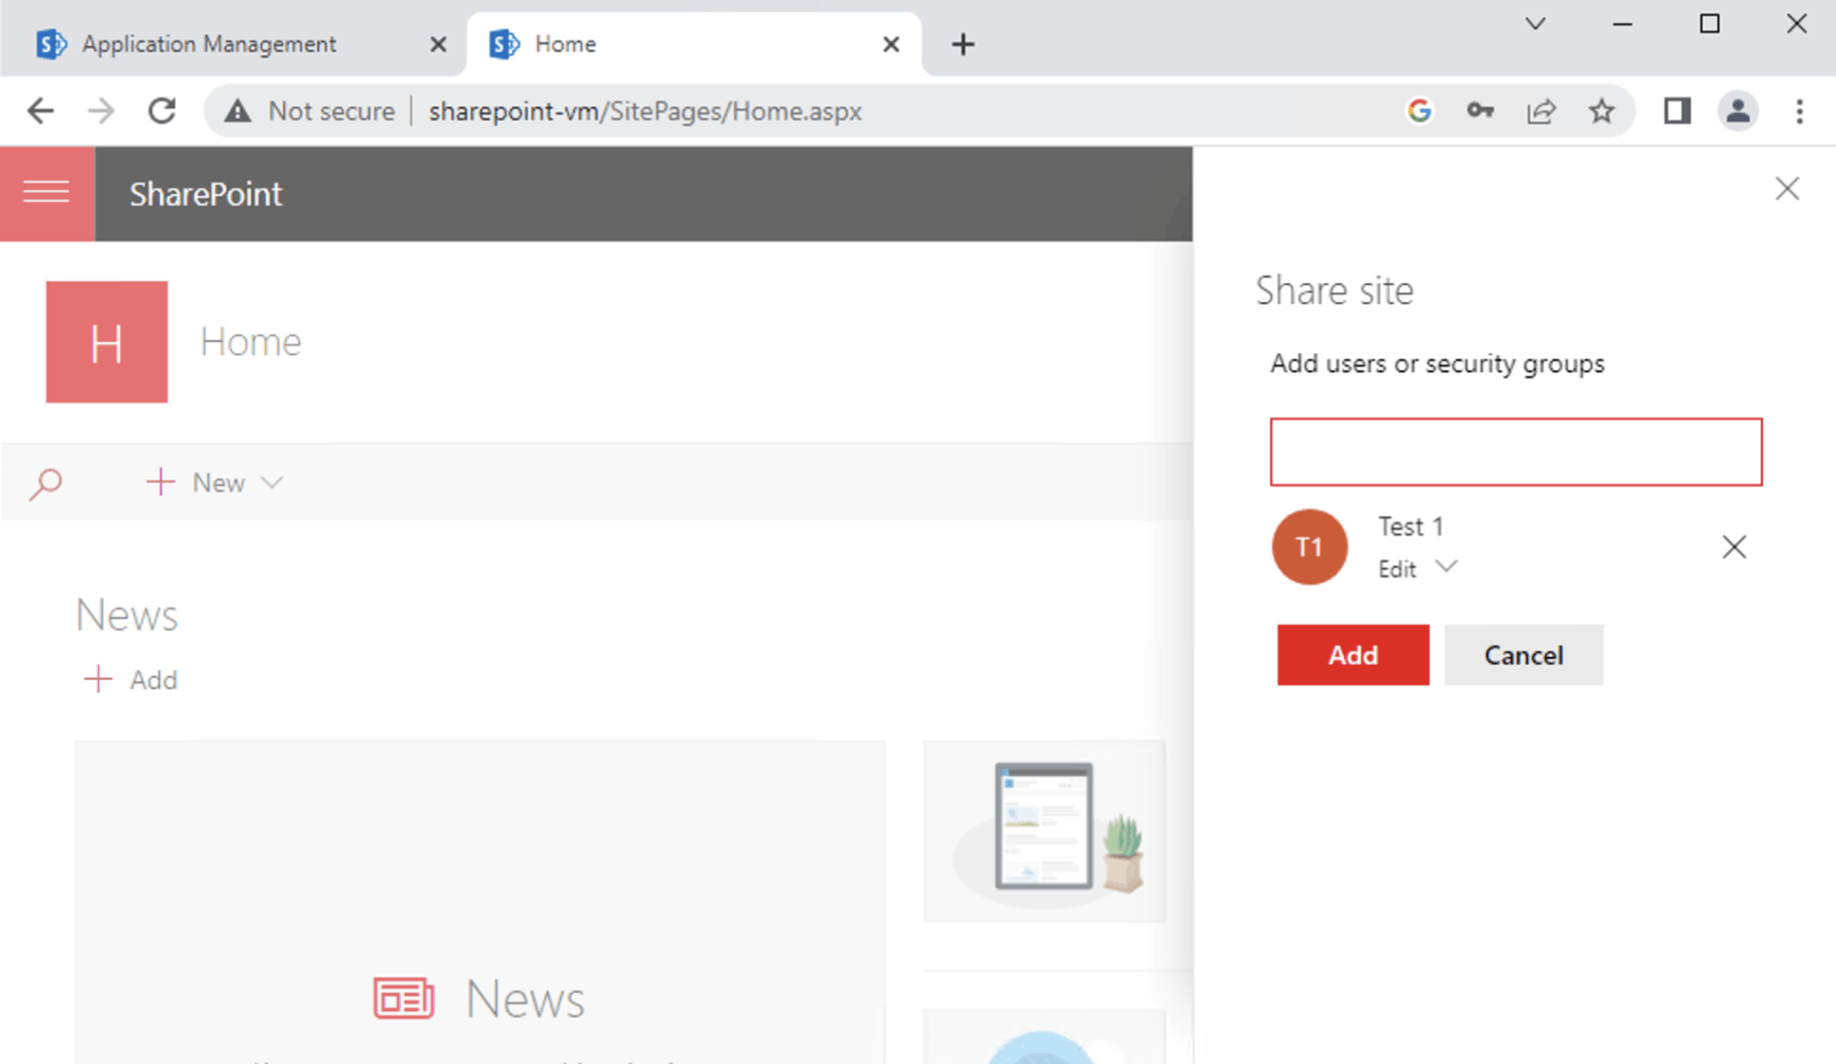Bookmark this page with the star
The height and width of the screenshot is (1064, 1836).
coord(1602,111)
